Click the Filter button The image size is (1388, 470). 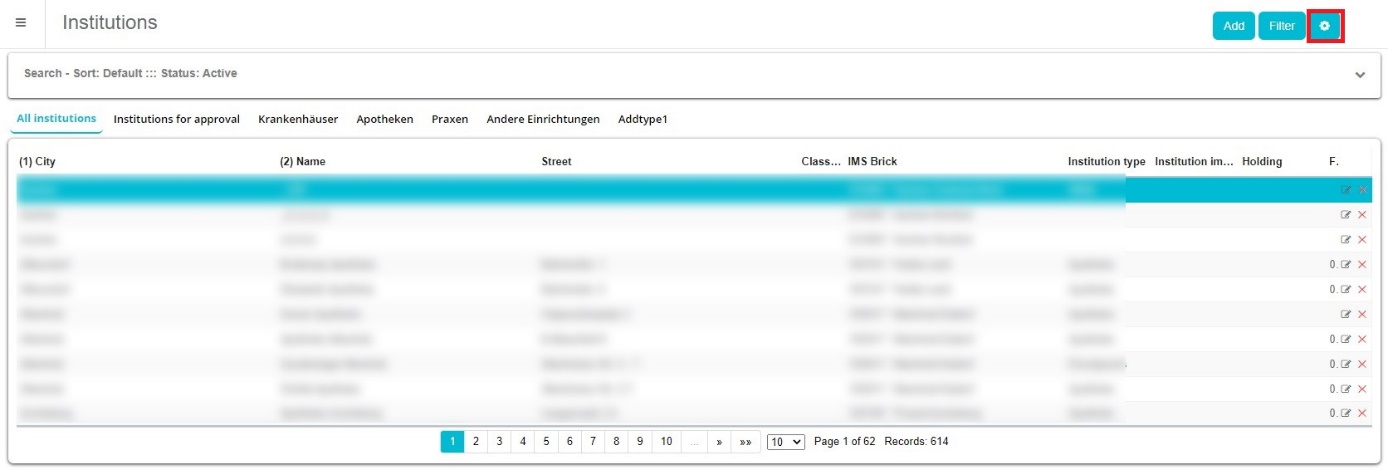point(1281,26)
